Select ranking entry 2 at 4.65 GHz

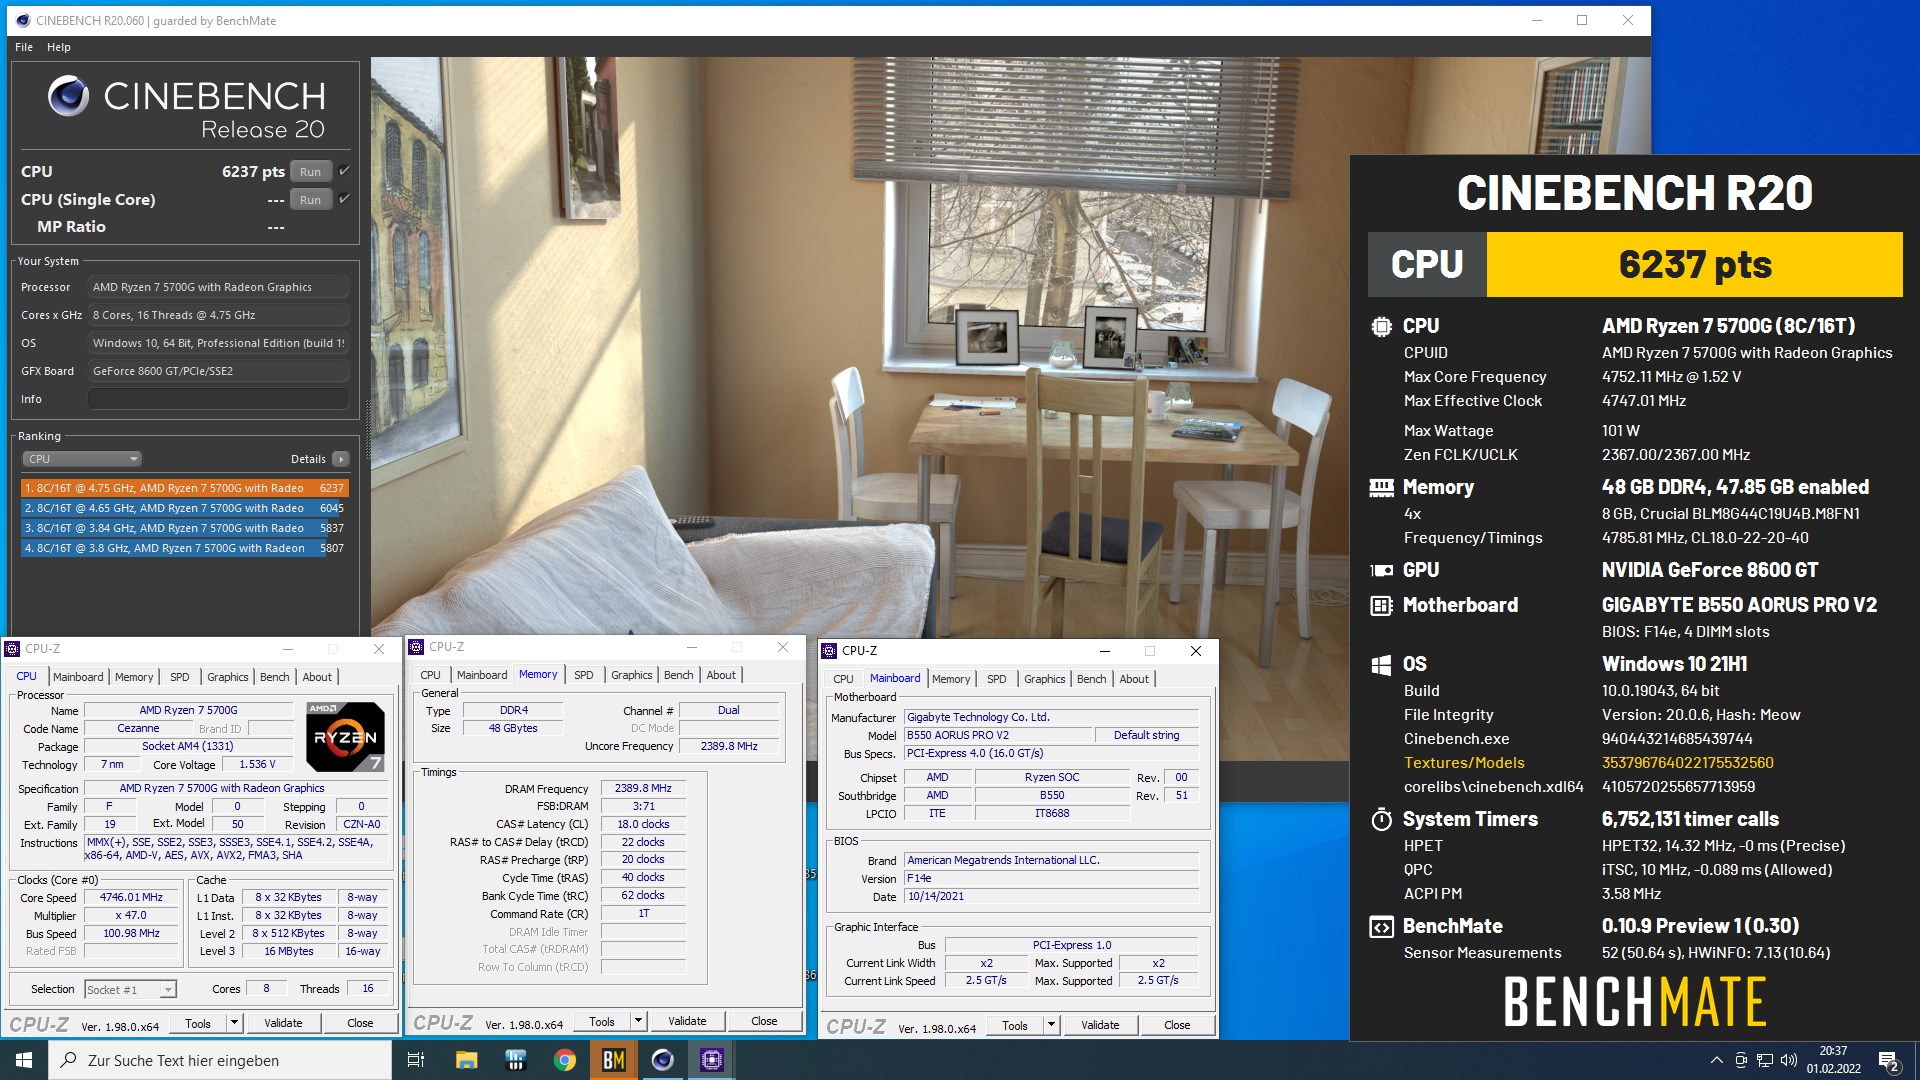point(184,508)
